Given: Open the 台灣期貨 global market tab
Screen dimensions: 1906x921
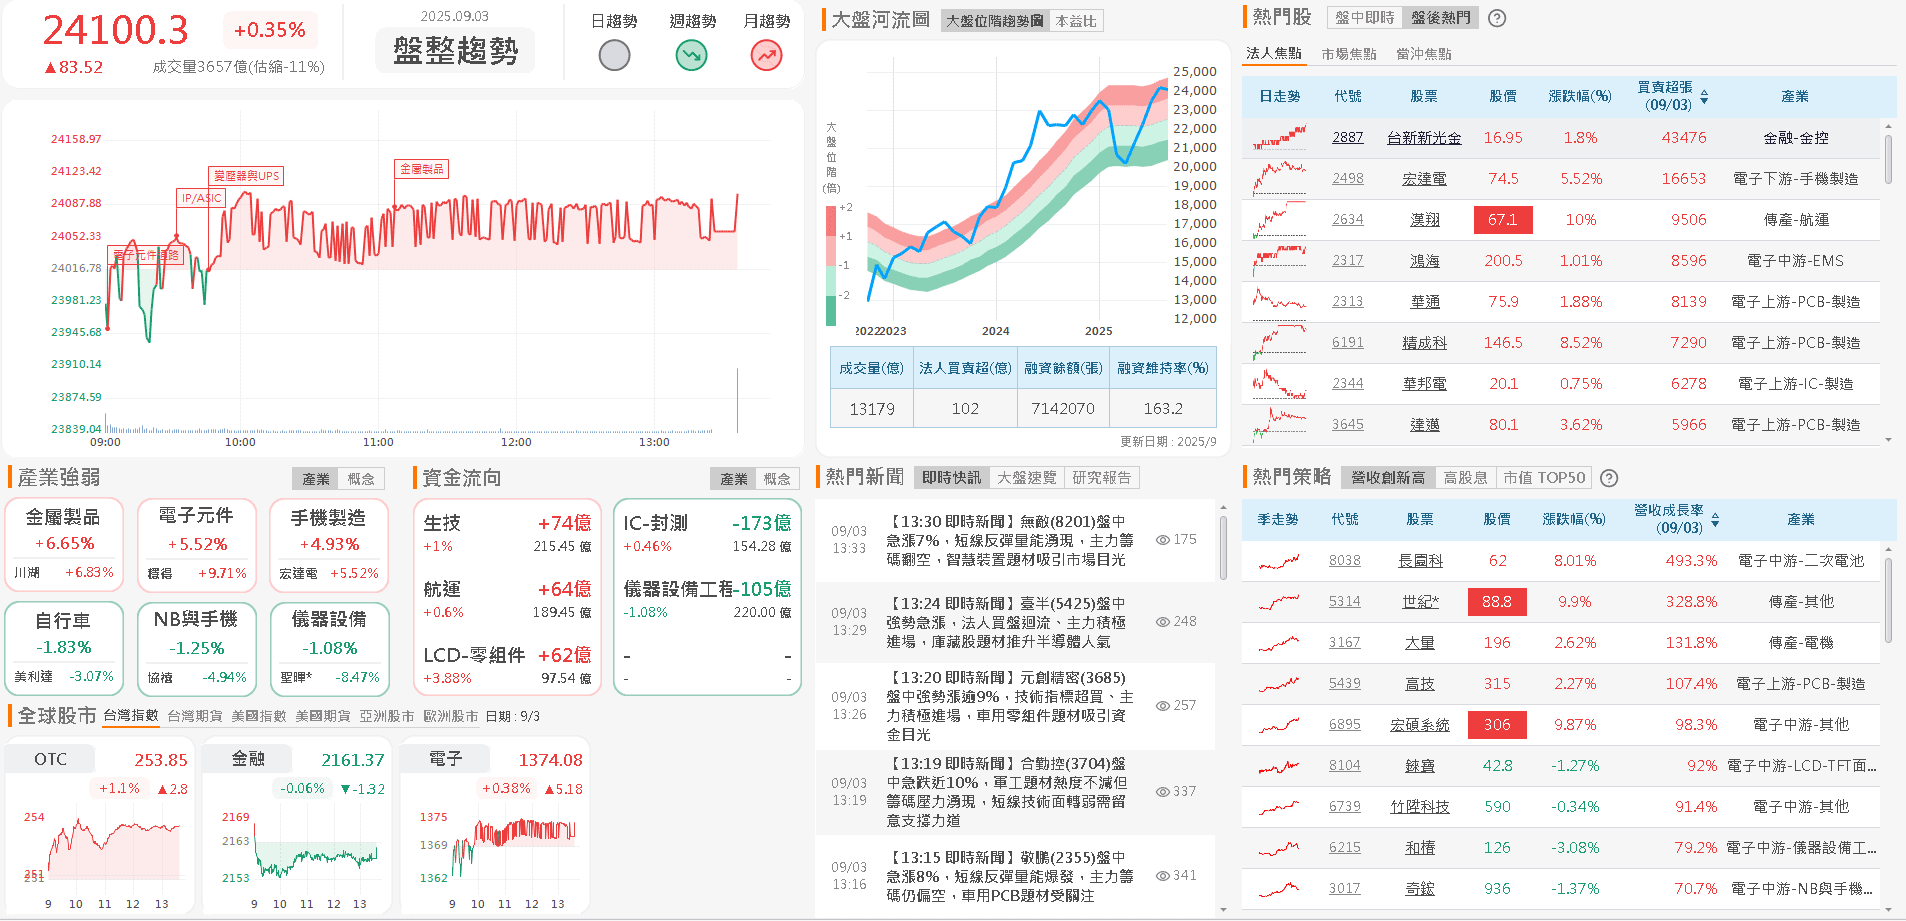Looking at the screenshot, I should tap(195, 716).
